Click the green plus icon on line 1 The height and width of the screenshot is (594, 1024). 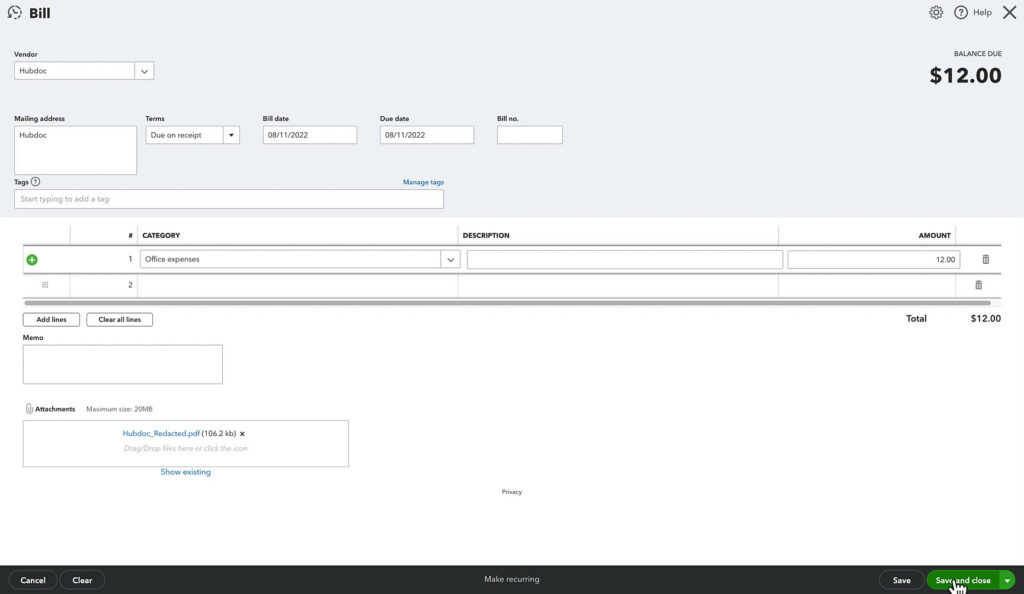pyautogui.click(x=31, y=259)
